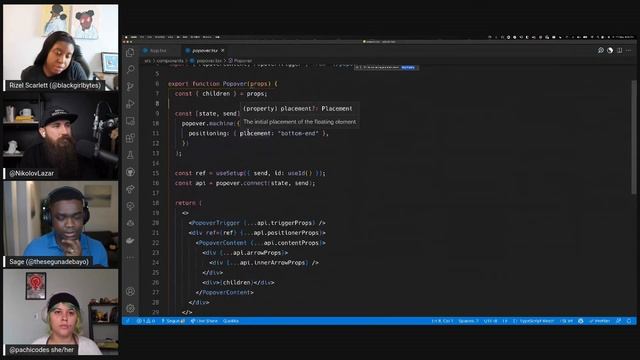Open the components breadcrumb dropdown
The height and width of the screenshot is (360, 640).
coord(170,61)
